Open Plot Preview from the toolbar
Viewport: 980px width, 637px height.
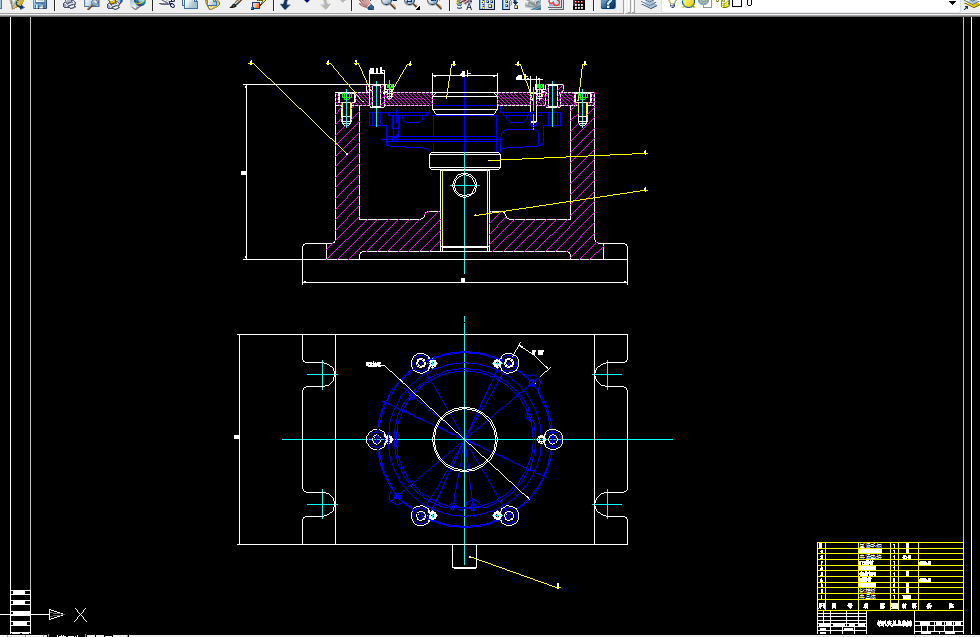(92, 4)
